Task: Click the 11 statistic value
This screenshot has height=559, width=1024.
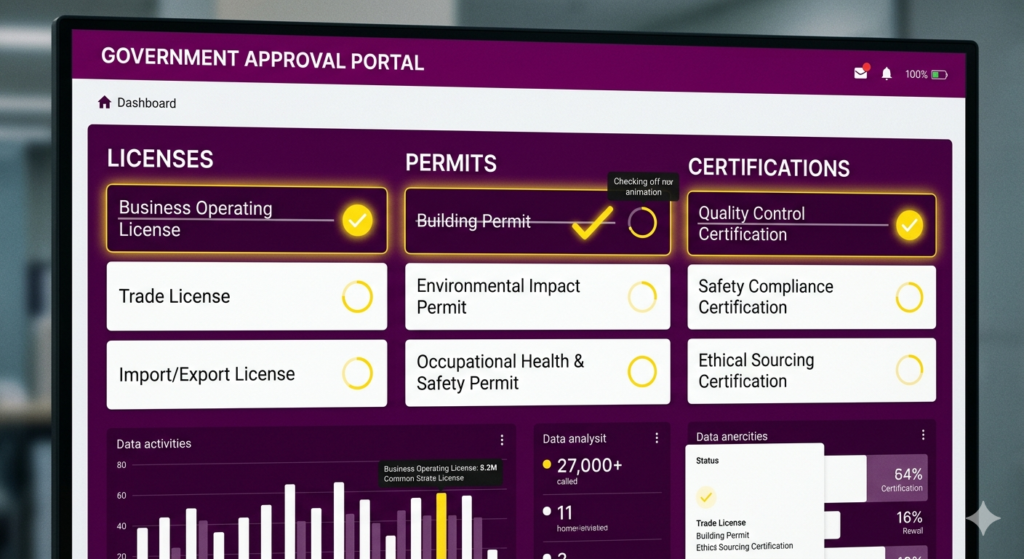Action: pos(565,513)
